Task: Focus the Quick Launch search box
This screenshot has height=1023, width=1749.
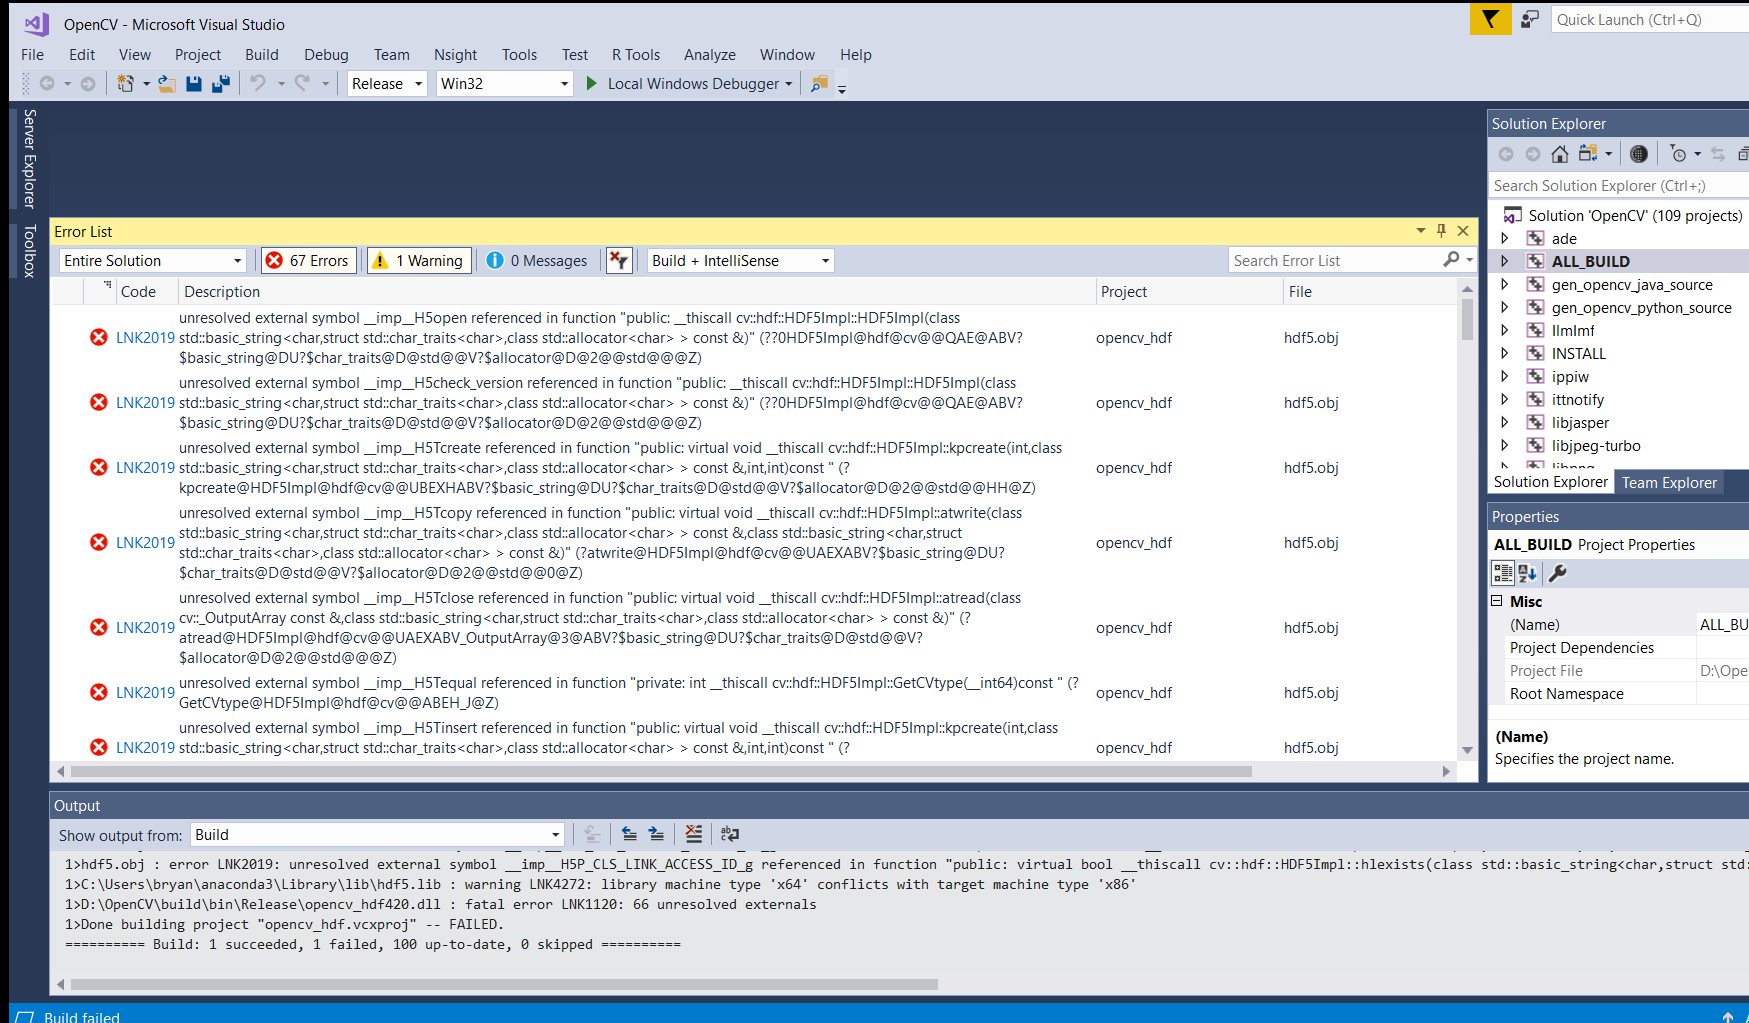Action: (1650, 19)
